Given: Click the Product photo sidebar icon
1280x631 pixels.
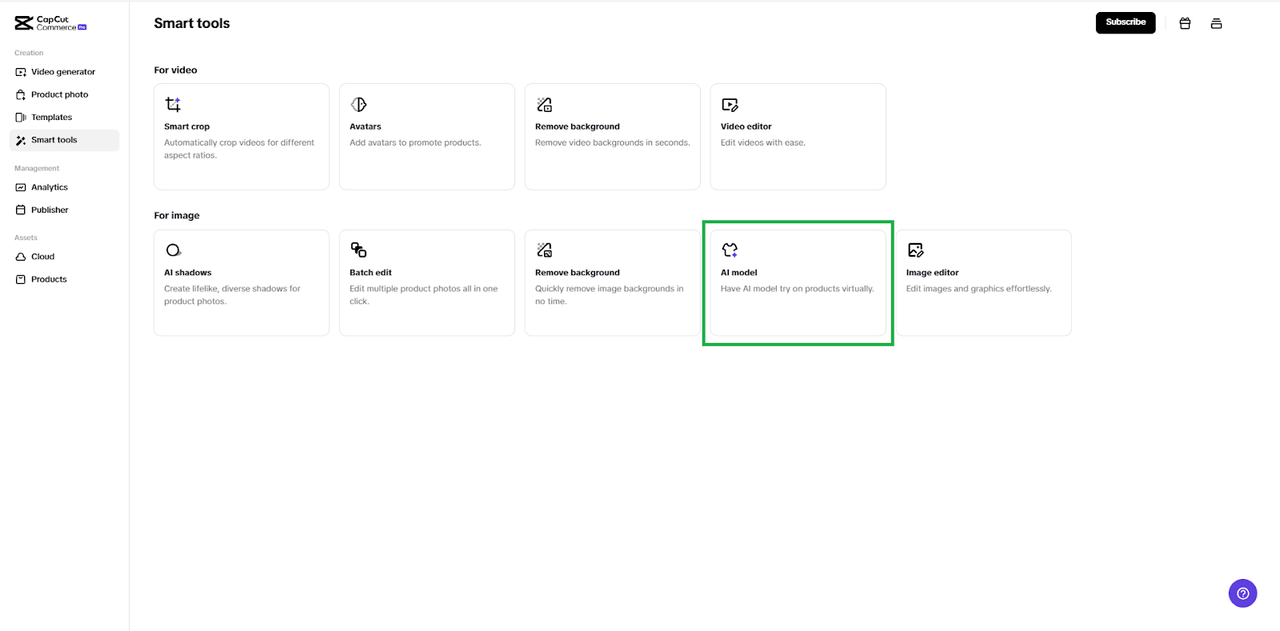Looking at the screenshot, I should click(x=21, y=95).
